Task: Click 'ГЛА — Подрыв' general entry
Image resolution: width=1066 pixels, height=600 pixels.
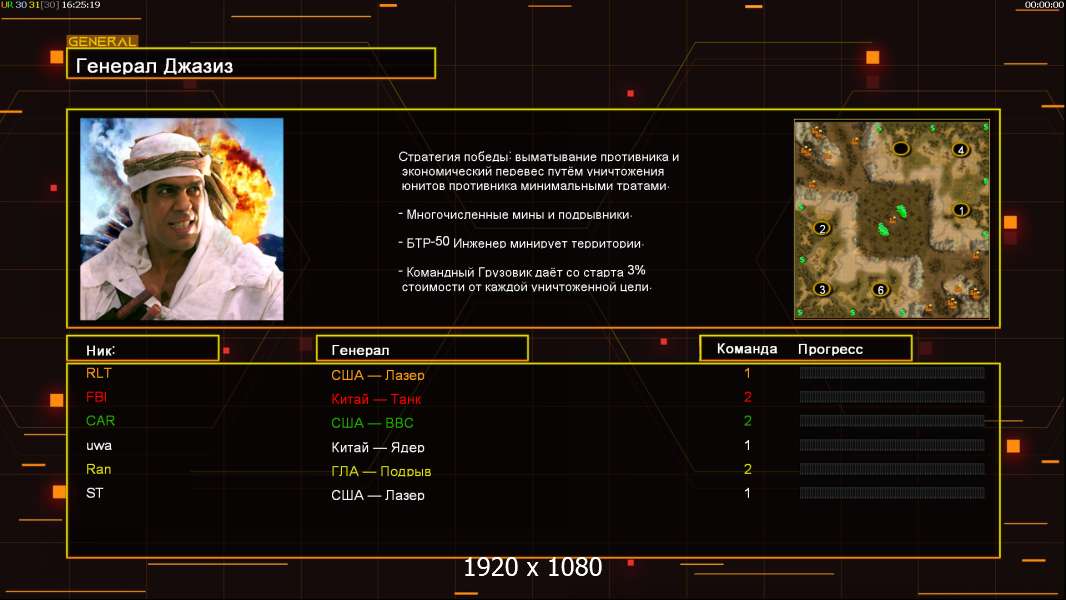Action: point(381,471)
